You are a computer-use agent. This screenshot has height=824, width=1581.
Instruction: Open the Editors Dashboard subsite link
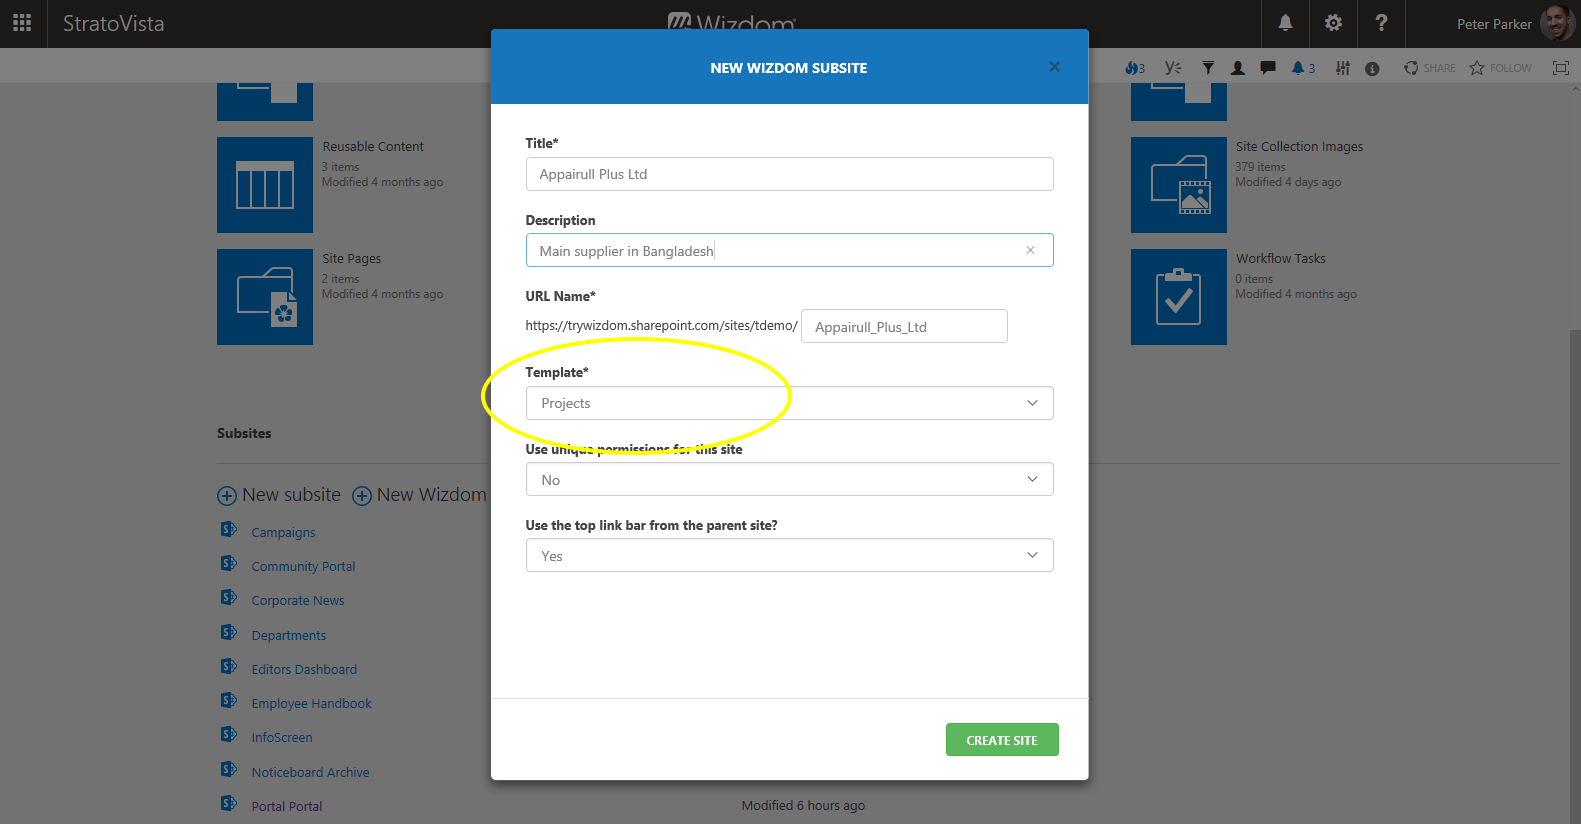[x=304, y=669]
